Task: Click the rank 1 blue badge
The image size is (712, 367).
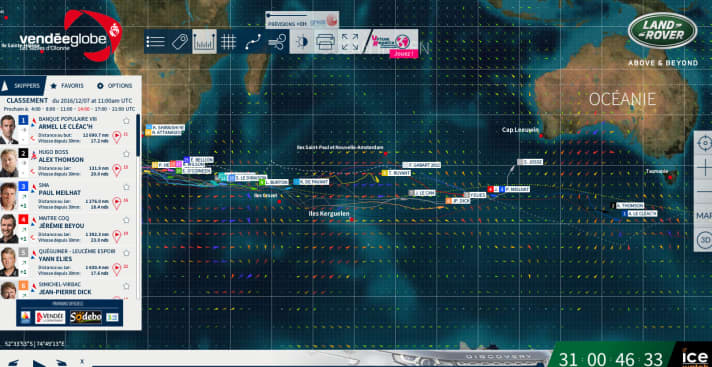Action: click(23, 120)
